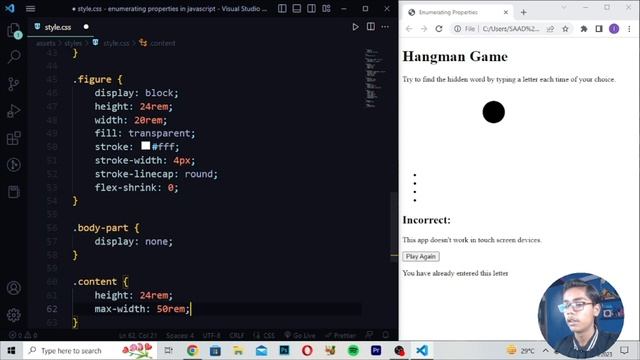640x360 pixels.
Task: Open Windows Start menu
Action: pyautogui.click(x=11, y=351)
